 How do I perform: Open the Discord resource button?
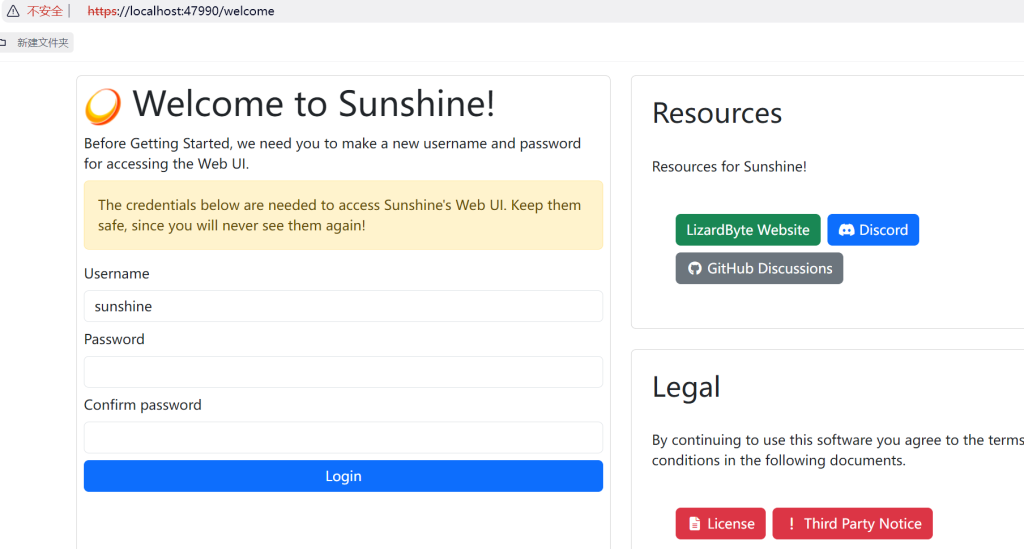[x=872, y=230]
